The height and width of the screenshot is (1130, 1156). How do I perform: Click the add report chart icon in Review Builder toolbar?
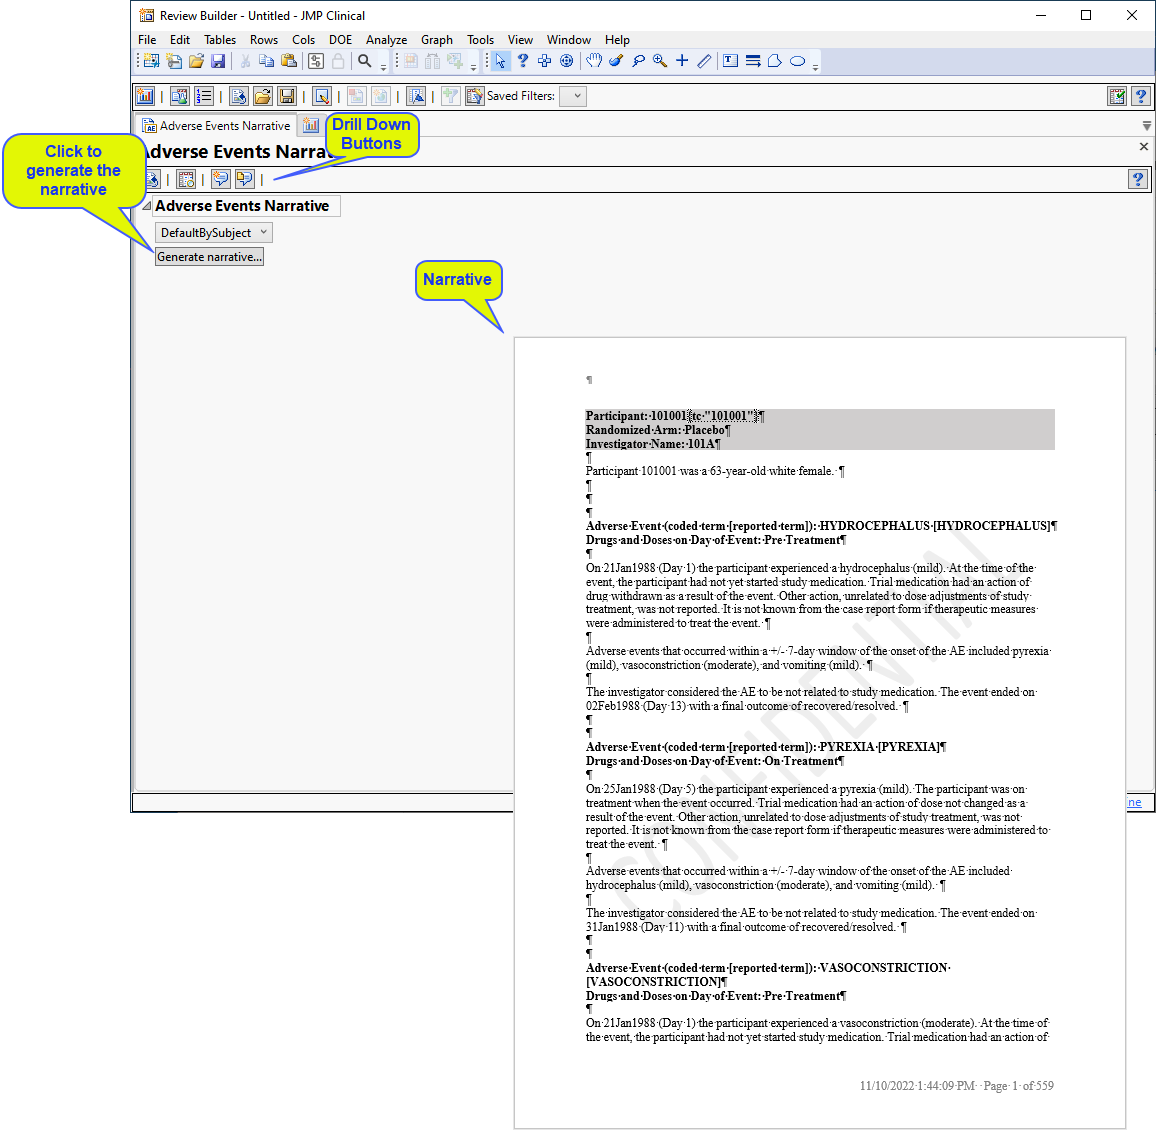coord(145,96)
